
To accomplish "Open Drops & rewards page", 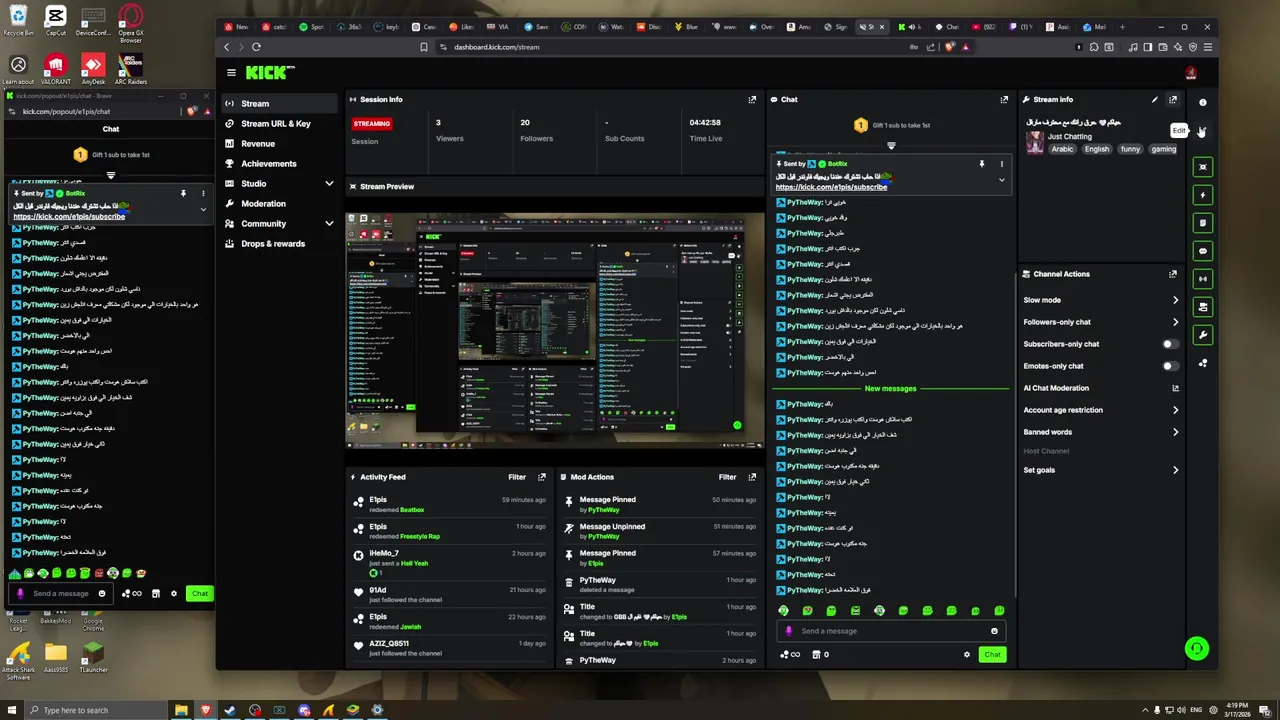I will pos(281,244).
